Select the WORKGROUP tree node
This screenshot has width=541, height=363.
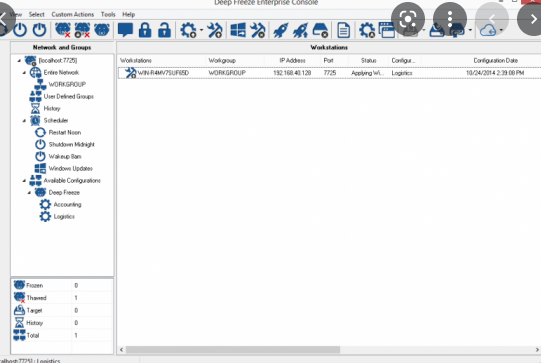point(67,85)
